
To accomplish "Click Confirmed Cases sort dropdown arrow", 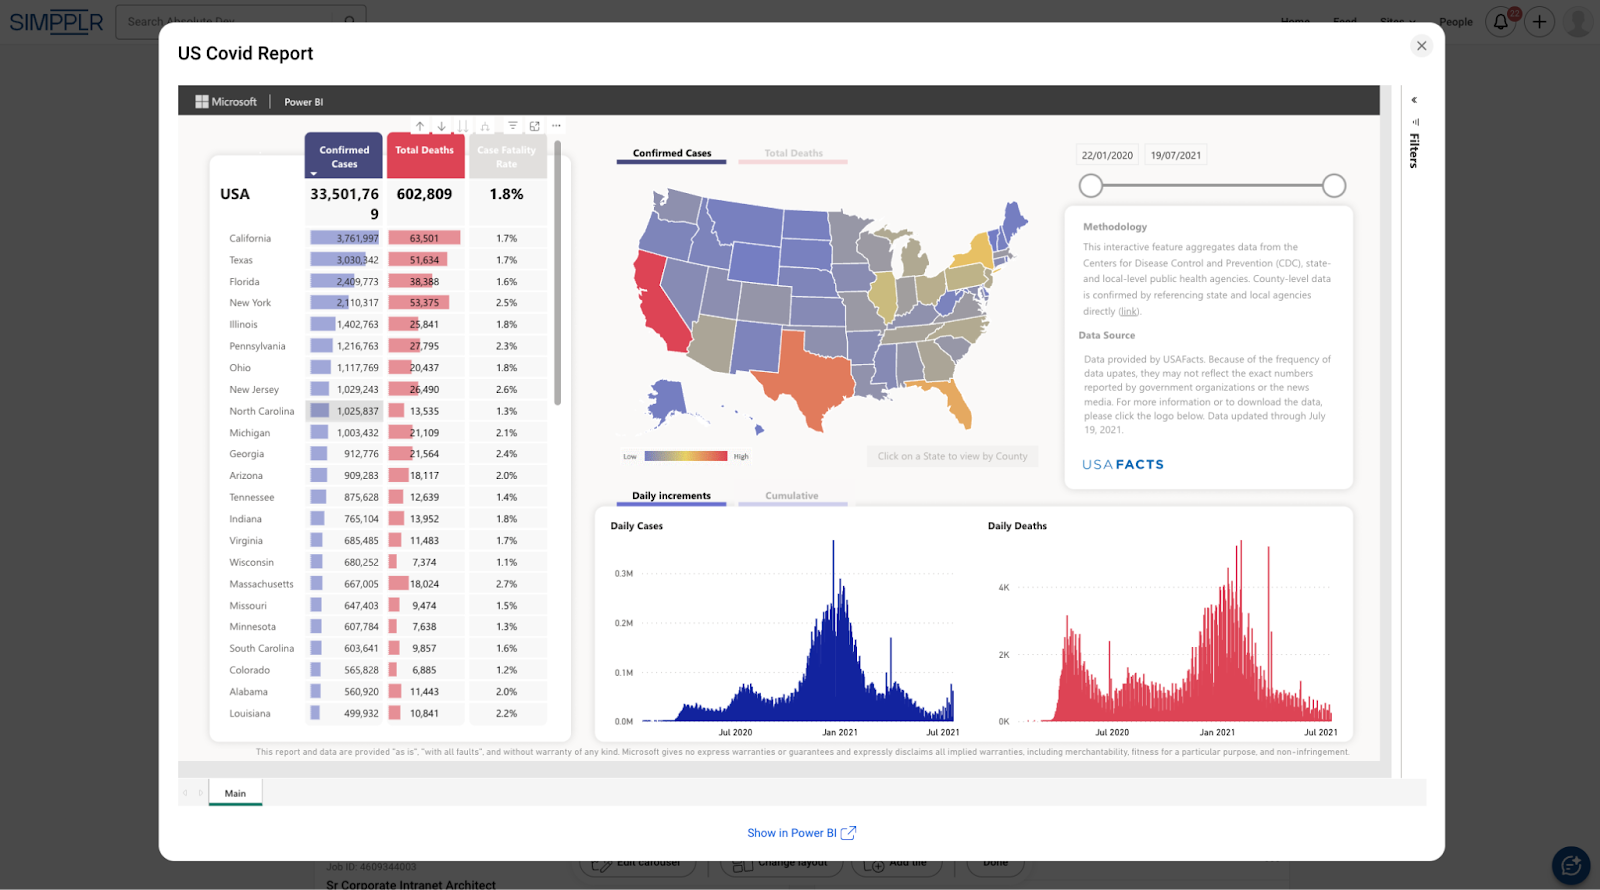I will (x=314, y=174).
